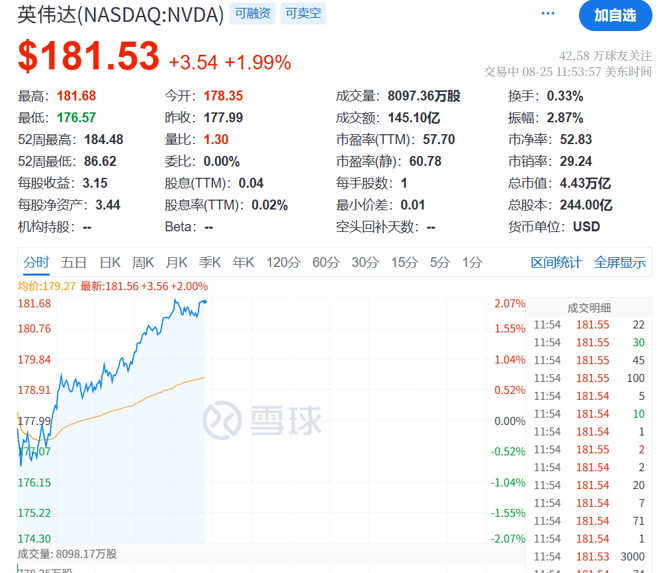
Task: Click the 总股本 value 244.00亿
Action: pyautogui.click(x=586, y=205)
